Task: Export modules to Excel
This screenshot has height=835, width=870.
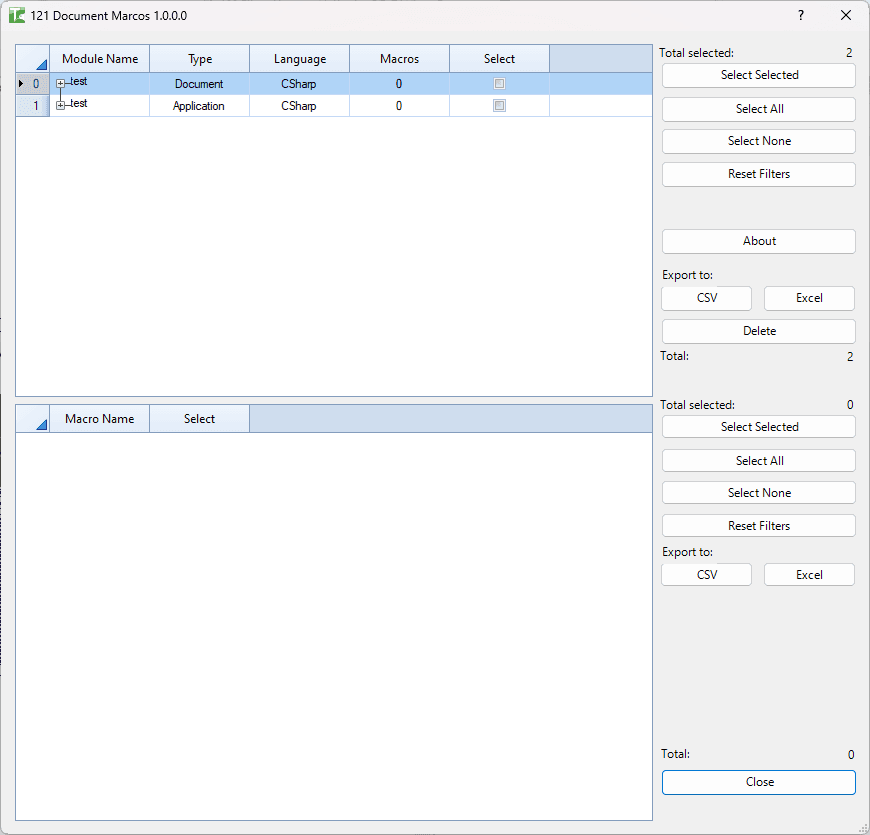Action: pos(809,298)
